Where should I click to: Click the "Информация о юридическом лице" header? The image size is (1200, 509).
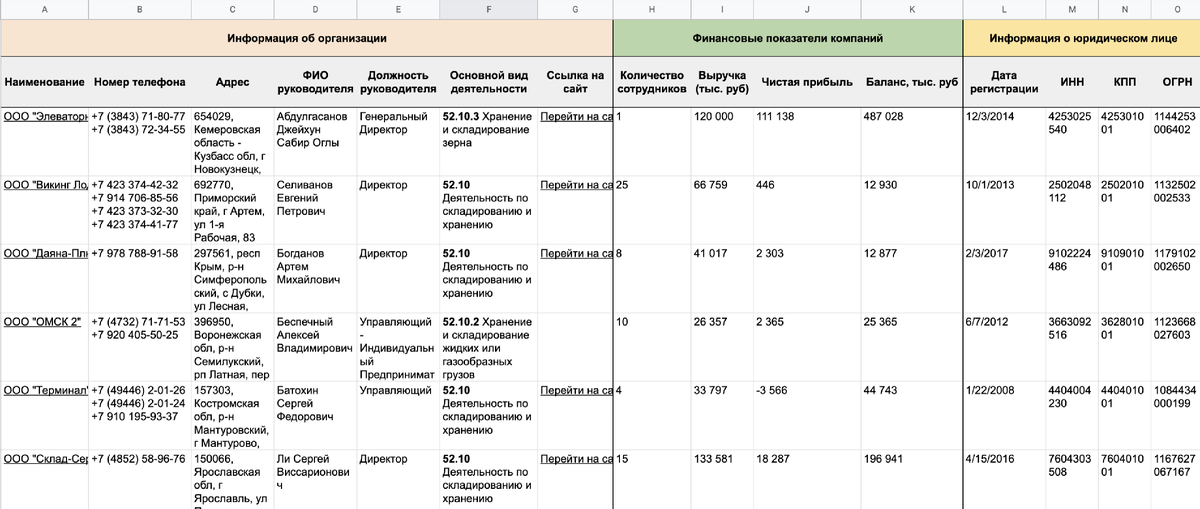pyautogui.click(x=1082, y=38)
